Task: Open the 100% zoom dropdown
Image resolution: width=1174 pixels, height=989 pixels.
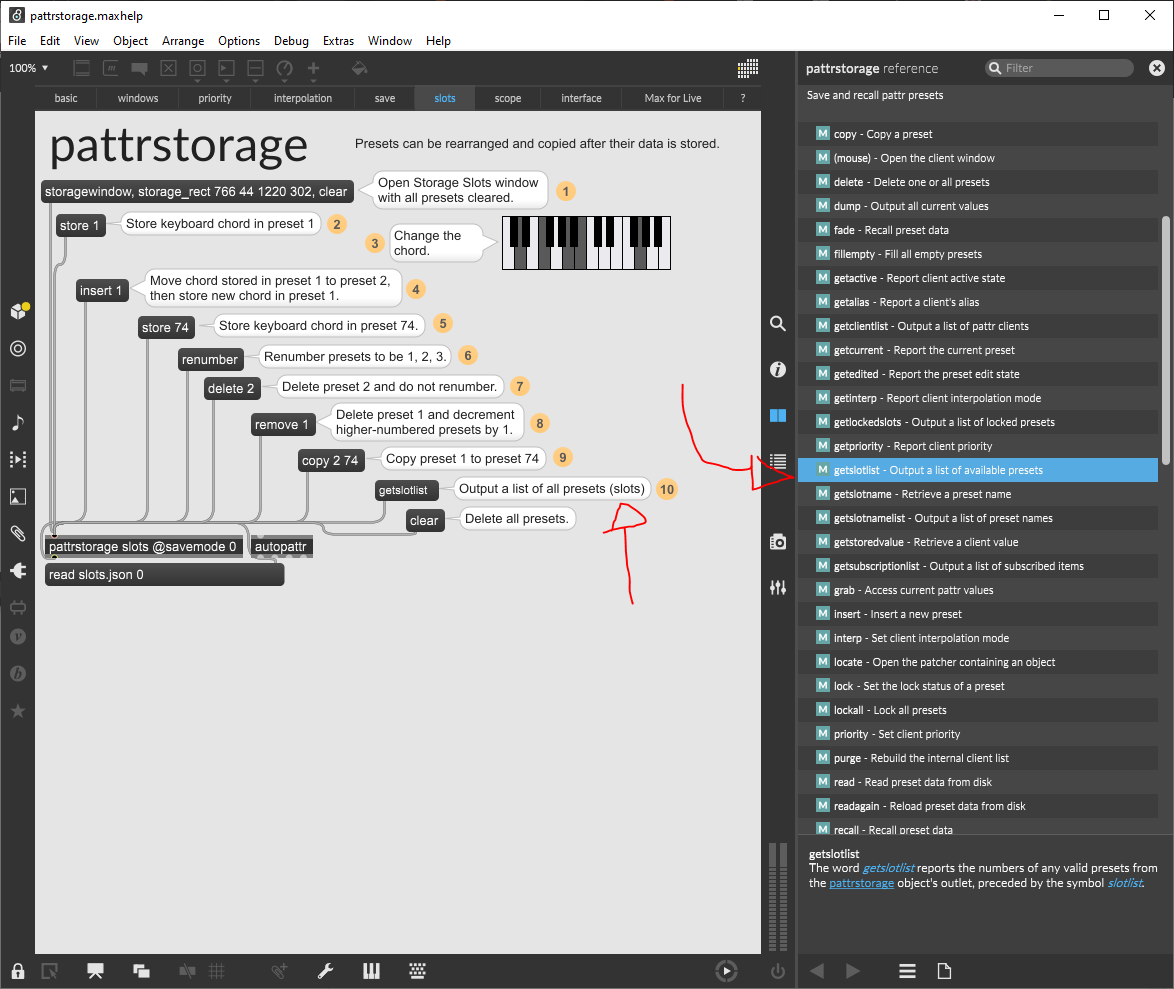Action: tap(28, 68)
